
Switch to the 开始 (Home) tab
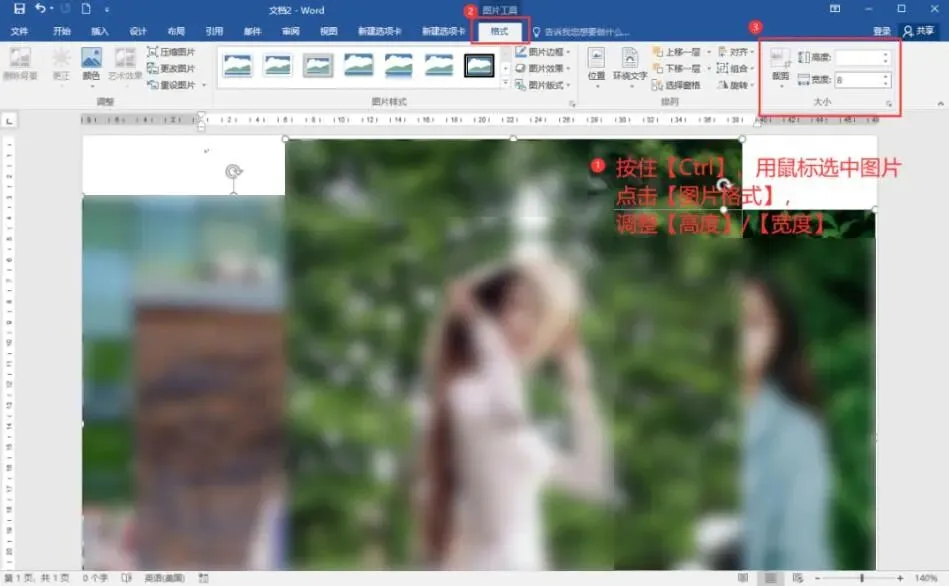click(x=62, y=31)
